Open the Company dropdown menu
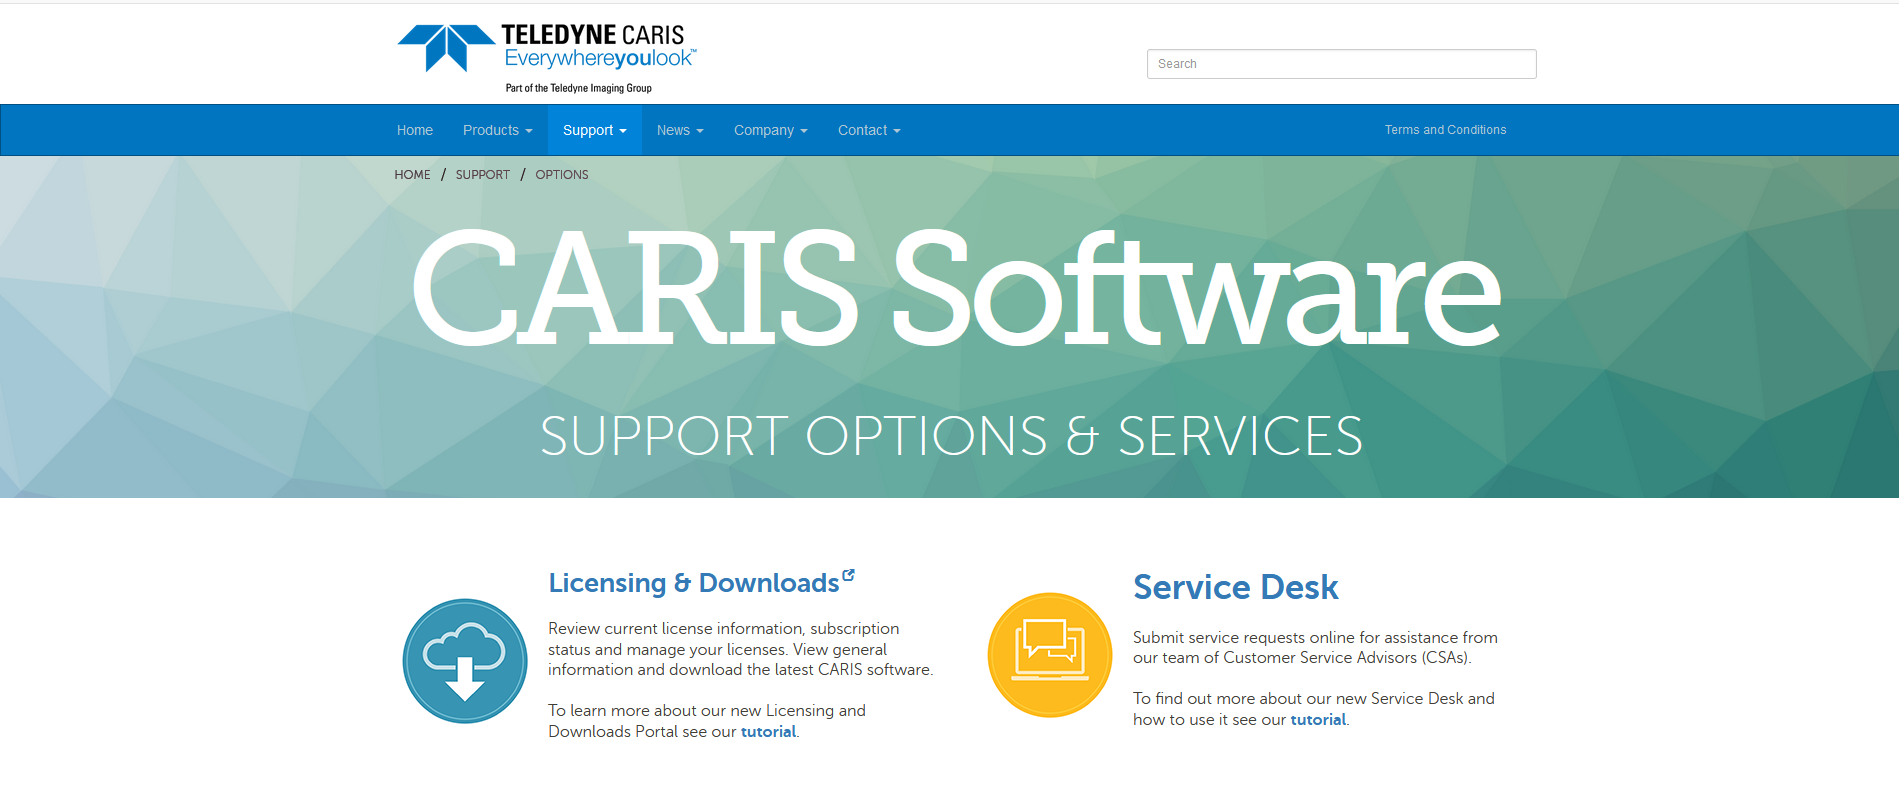 (771, 130)
